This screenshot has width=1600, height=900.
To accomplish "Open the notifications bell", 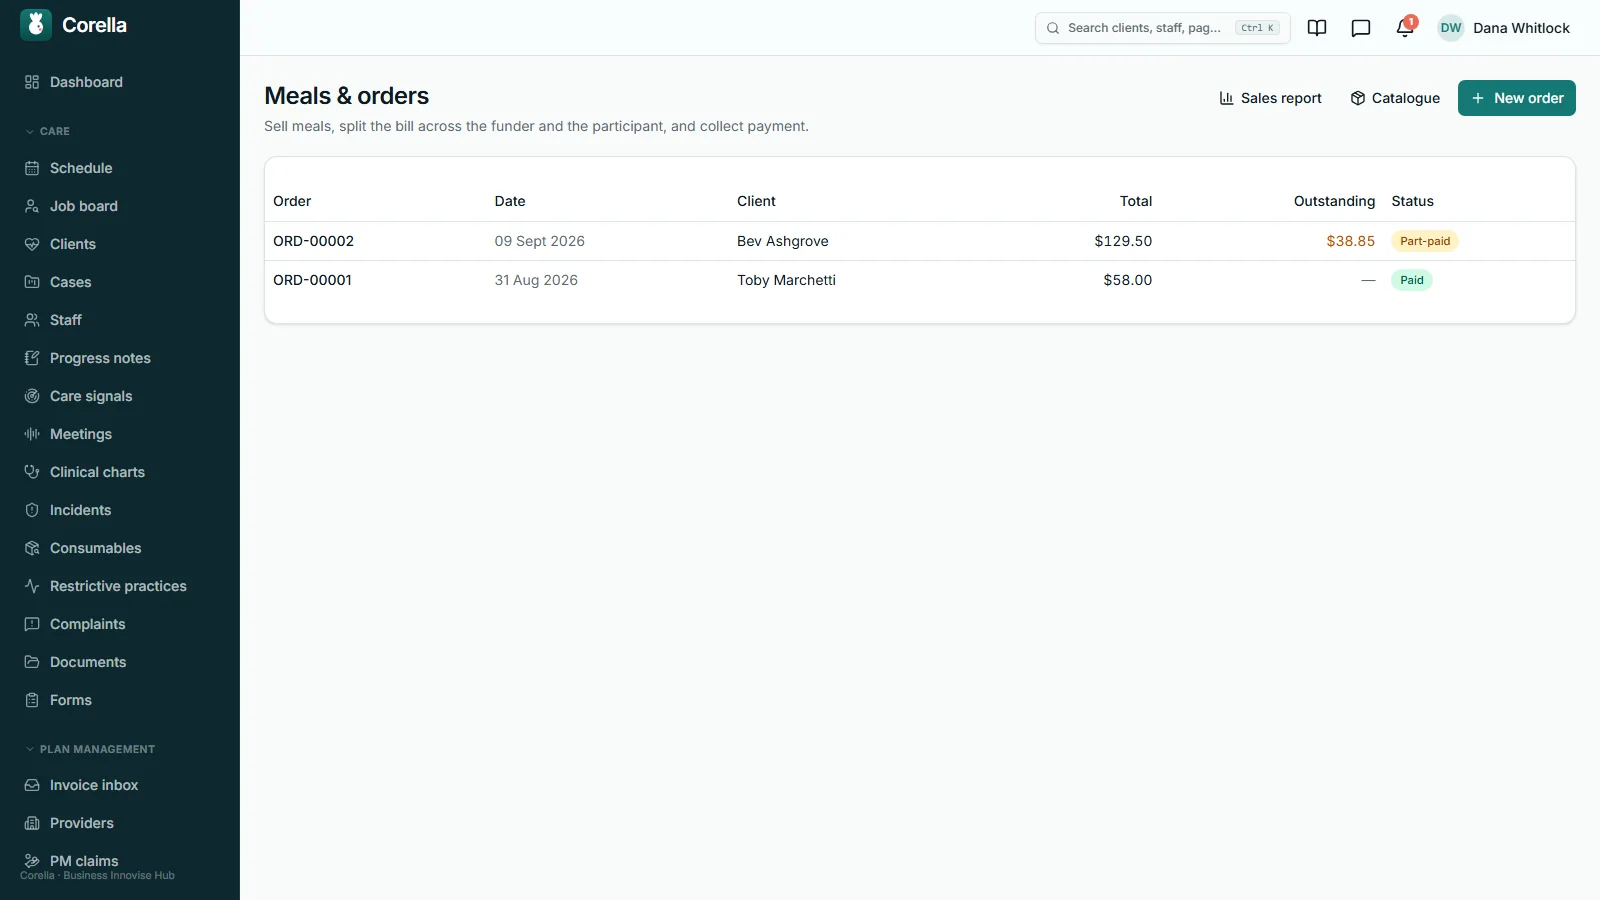I will click(x=1405, y=28).
